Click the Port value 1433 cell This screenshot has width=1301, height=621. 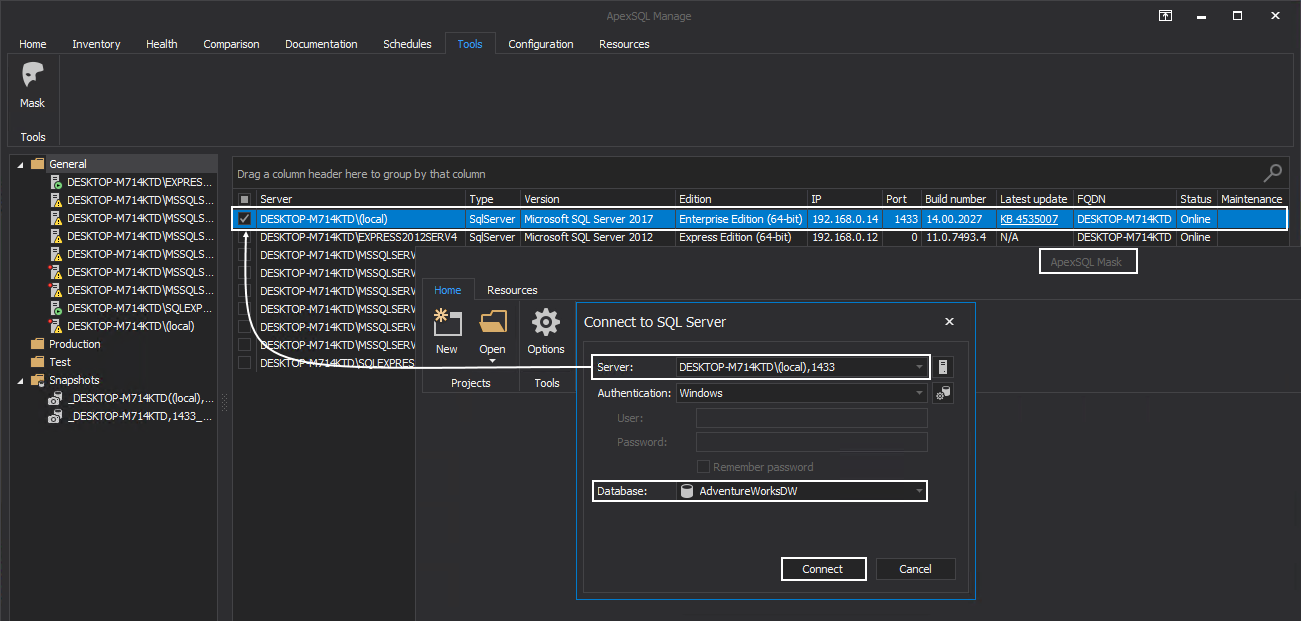(x=902, y=219)
